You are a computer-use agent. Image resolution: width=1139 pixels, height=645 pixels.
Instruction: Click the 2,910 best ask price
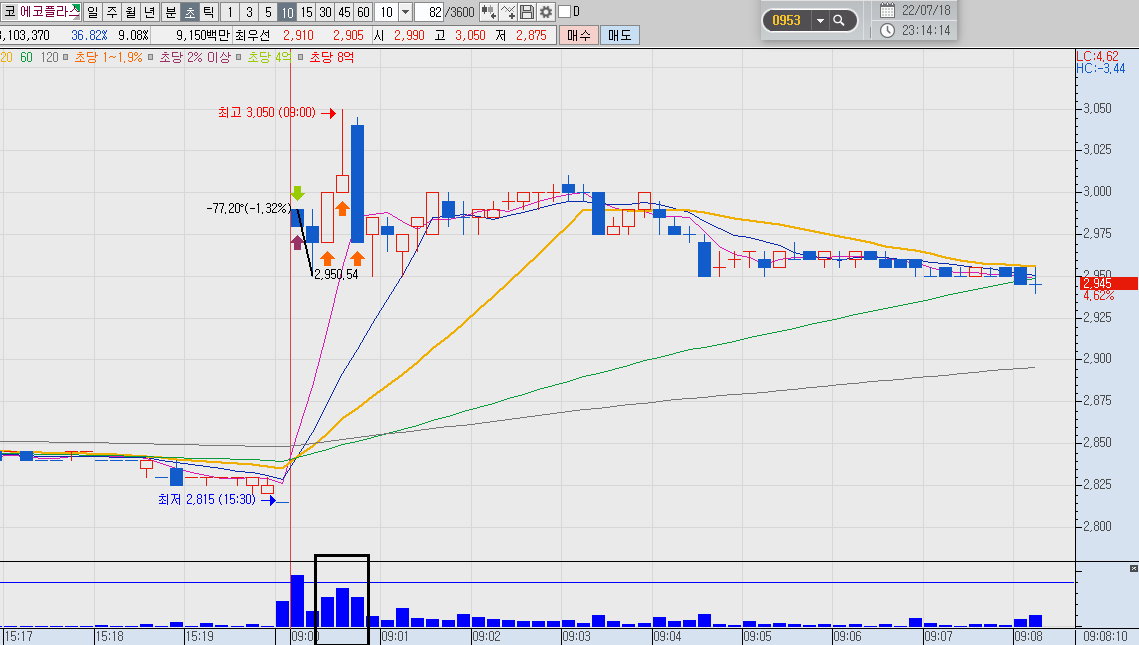(x=299, y=35)
